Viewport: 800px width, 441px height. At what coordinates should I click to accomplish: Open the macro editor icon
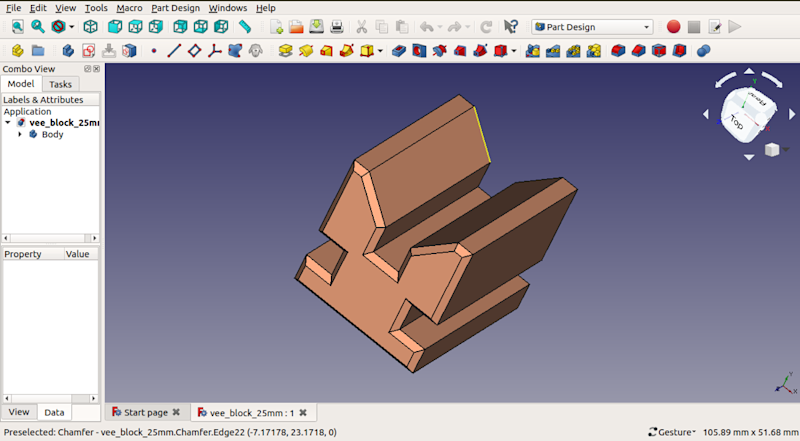tap(715, 27)
